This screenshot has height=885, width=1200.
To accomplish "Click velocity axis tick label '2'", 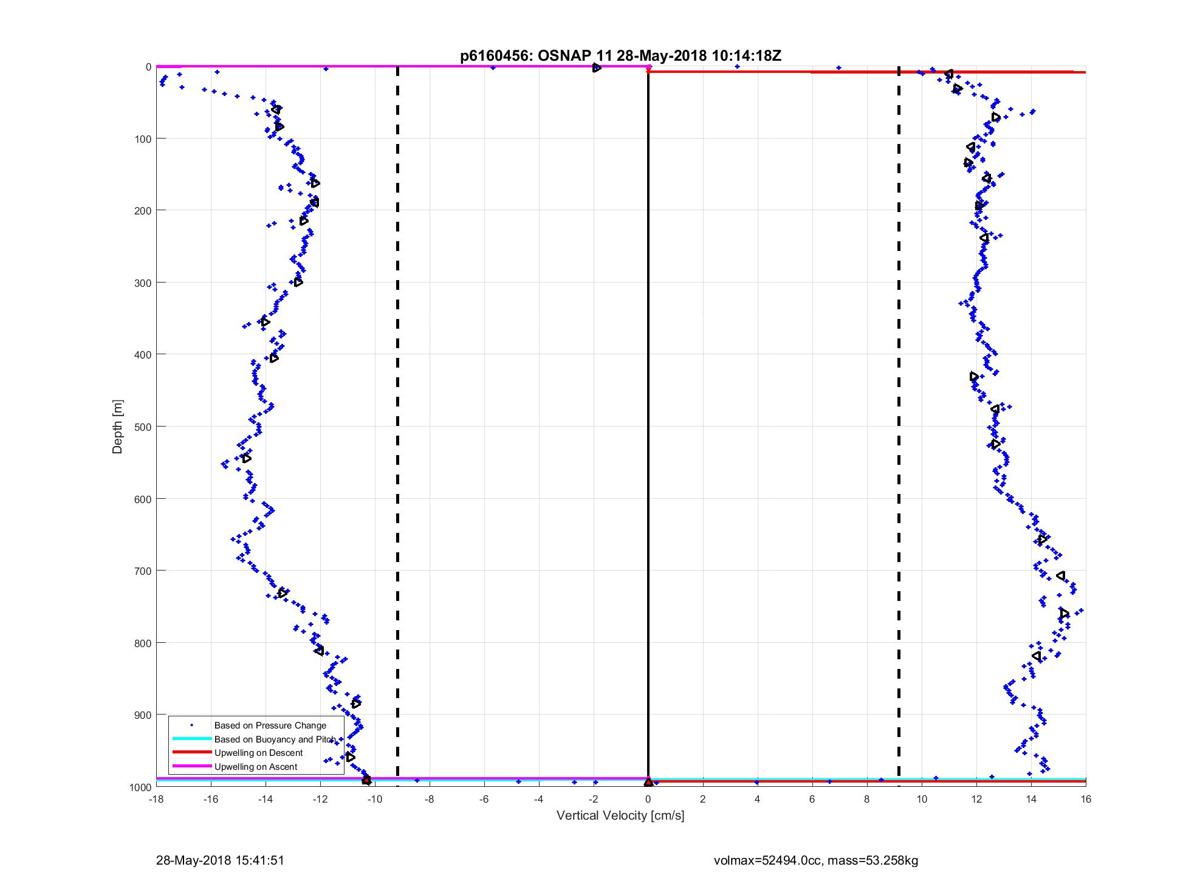I will [x=703, y=800].
